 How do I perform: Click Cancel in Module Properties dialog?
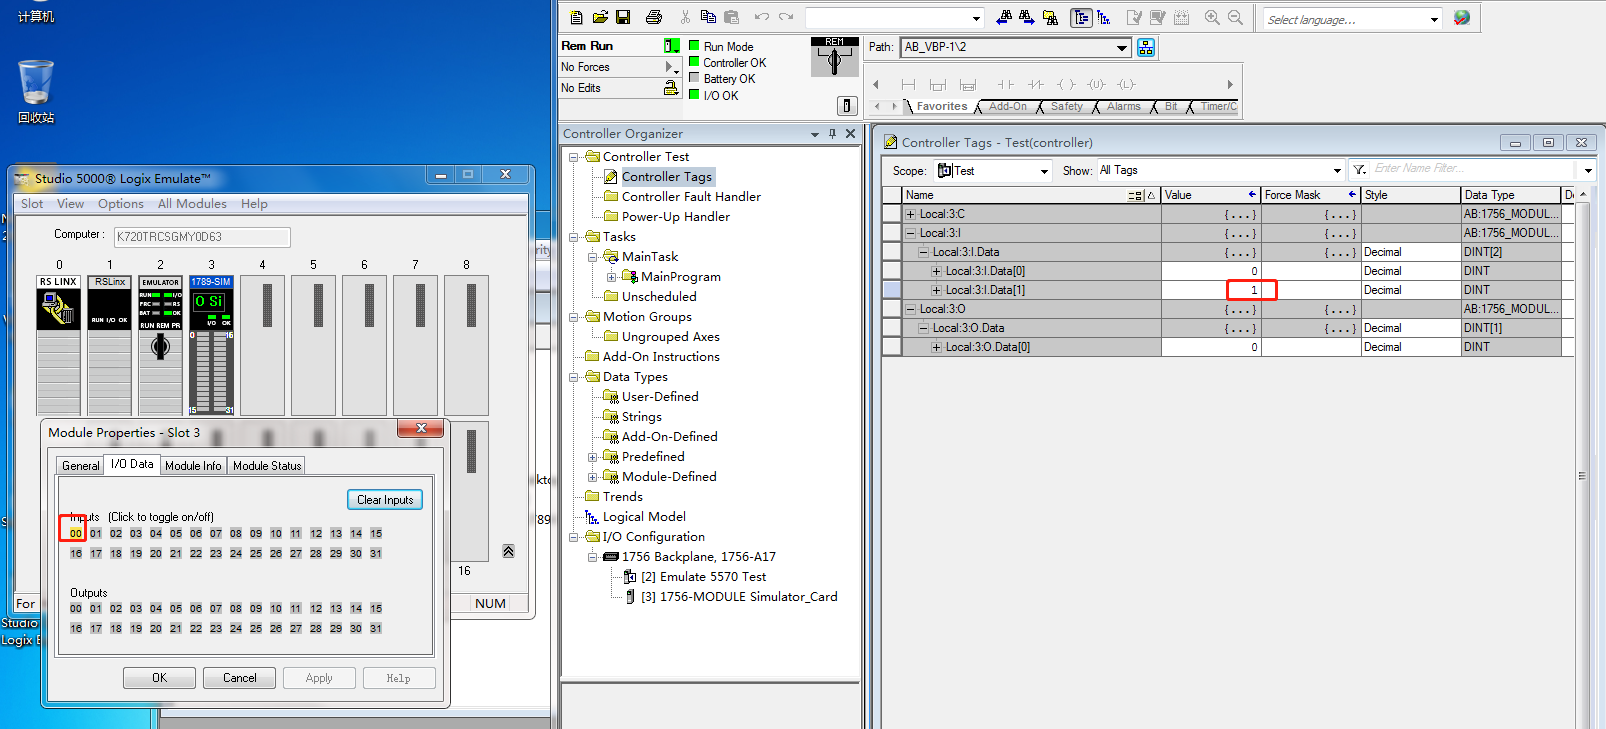pyautogui.click(x=239, y=678)
